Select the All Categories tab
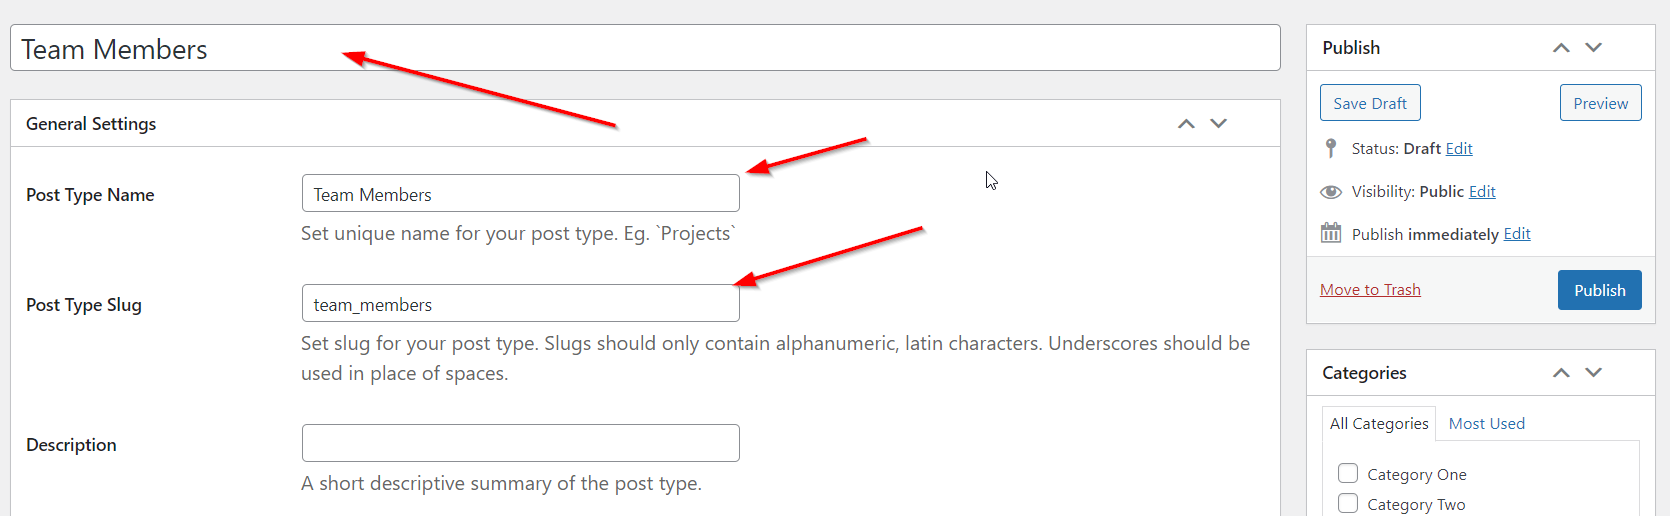This screenshot has height=516, width=1670. click(1379, 423)
